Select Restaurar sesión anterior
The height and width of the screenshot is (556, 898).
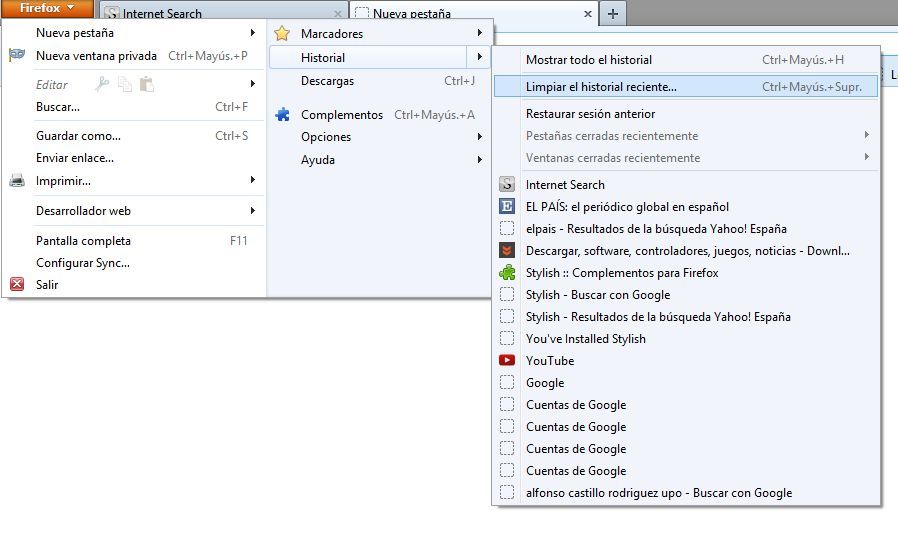686,113
